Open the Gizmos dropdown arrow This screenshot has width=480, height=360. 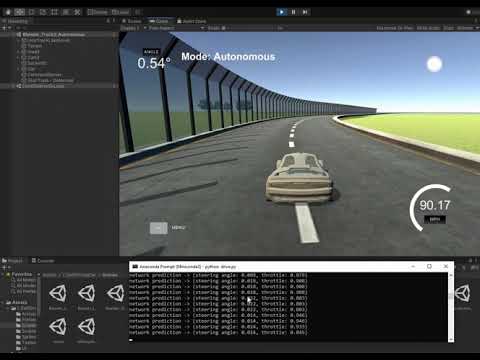(476, 28)
